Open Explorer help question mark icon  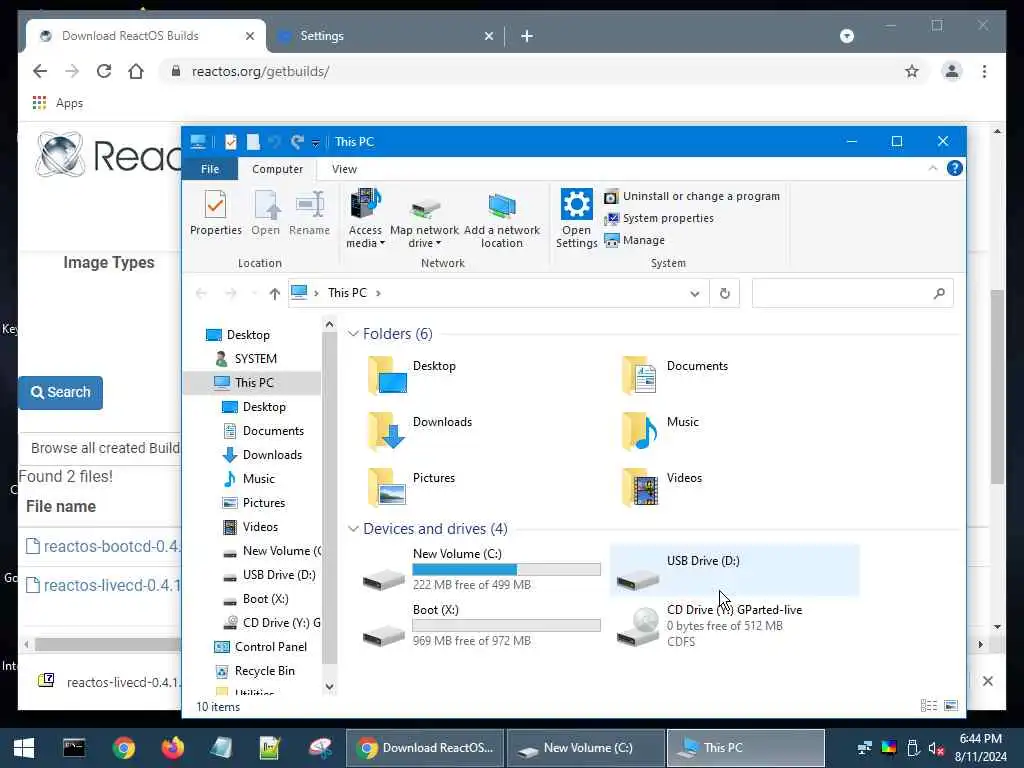pyautogui.click(x=955, y=168)
